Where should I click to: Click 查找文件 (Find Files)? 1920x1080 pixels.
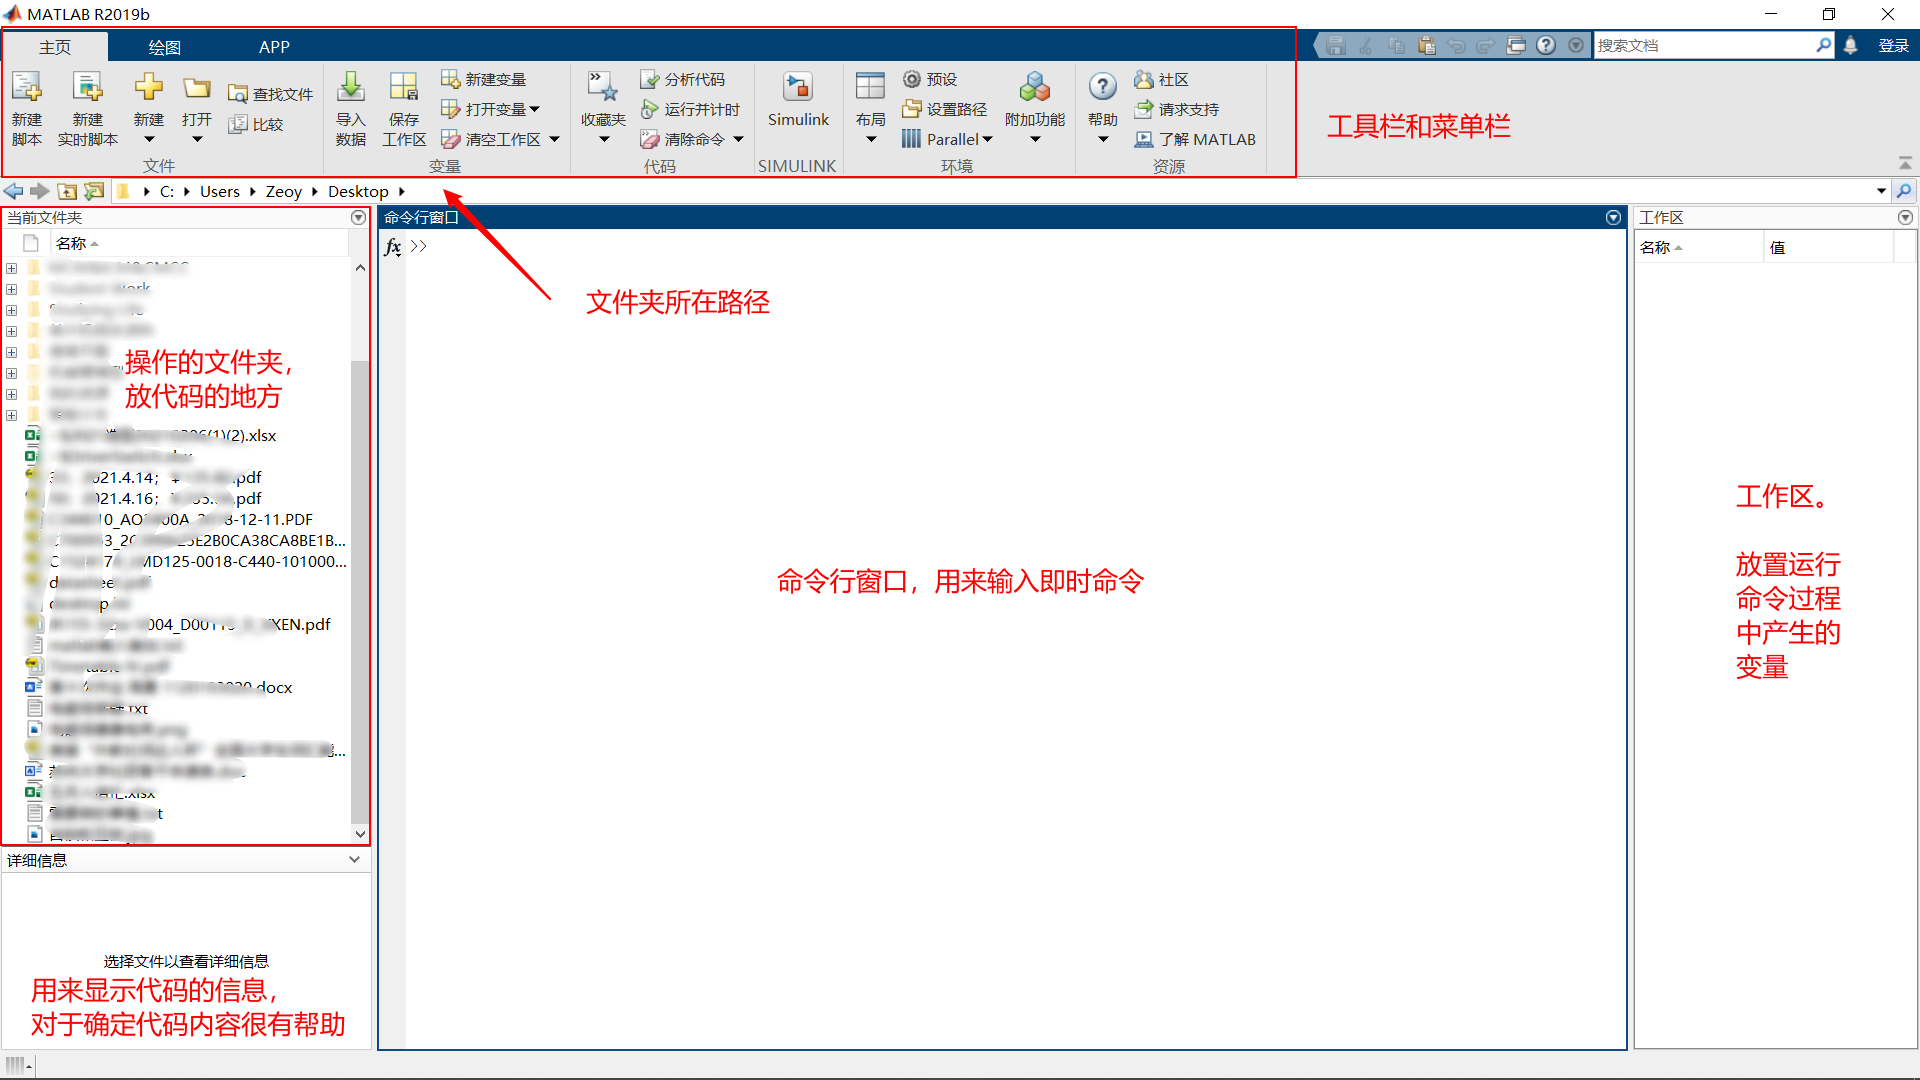tap(271, 94)
